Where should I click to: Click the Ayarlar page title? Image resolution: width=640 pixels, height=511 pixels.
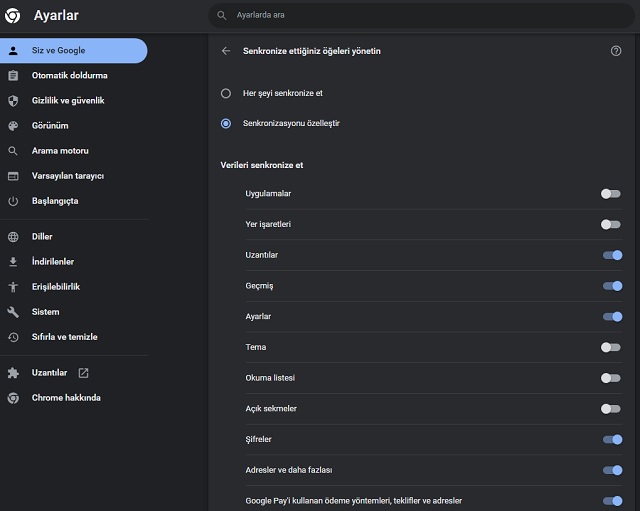[56, 16]
